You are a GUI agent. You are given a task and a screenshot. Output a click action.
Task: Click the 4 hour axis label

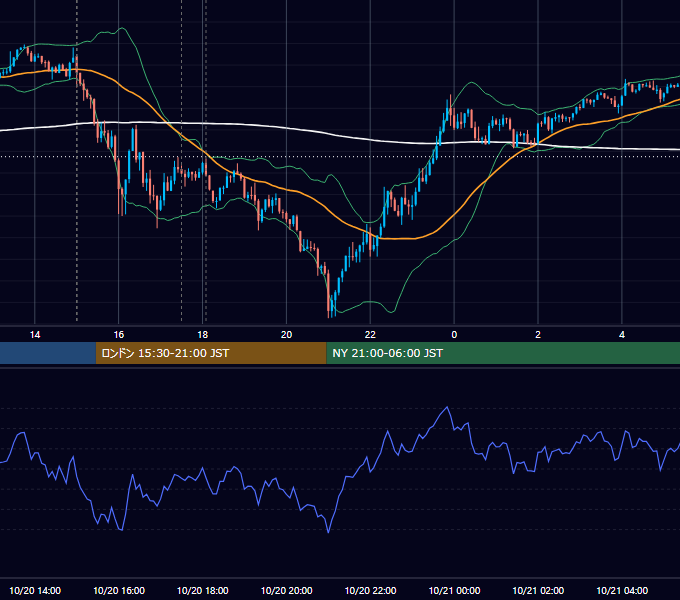coord(622,334)
